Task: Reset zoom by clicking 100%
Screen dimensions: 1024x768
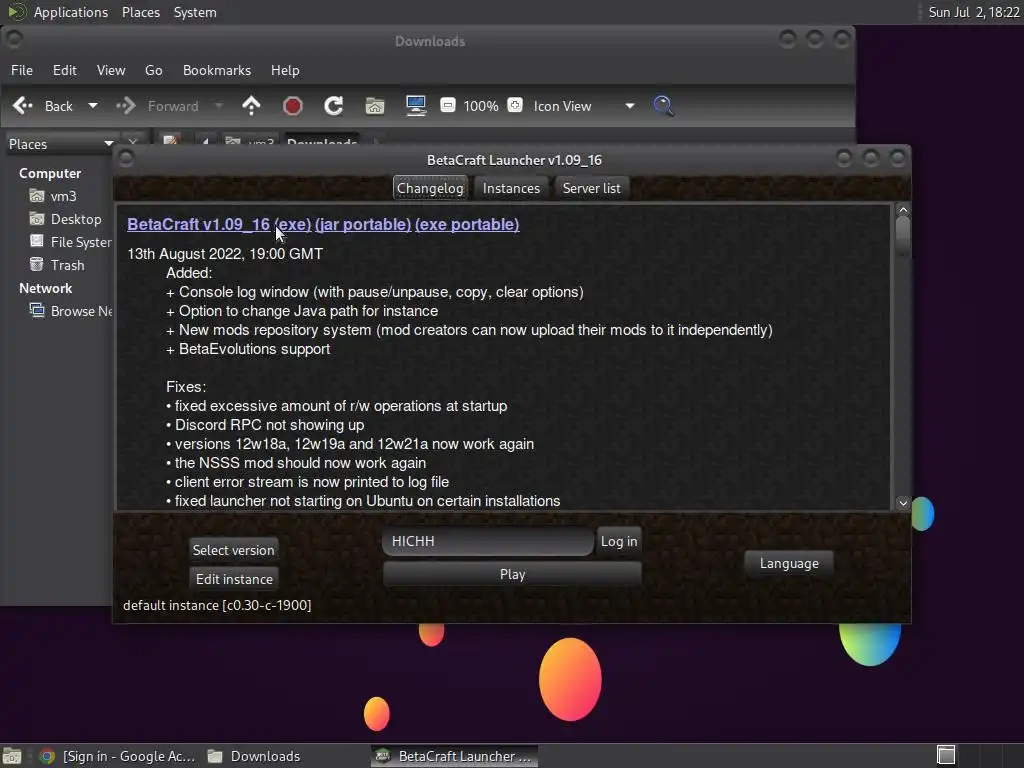Action: [481, 106]
